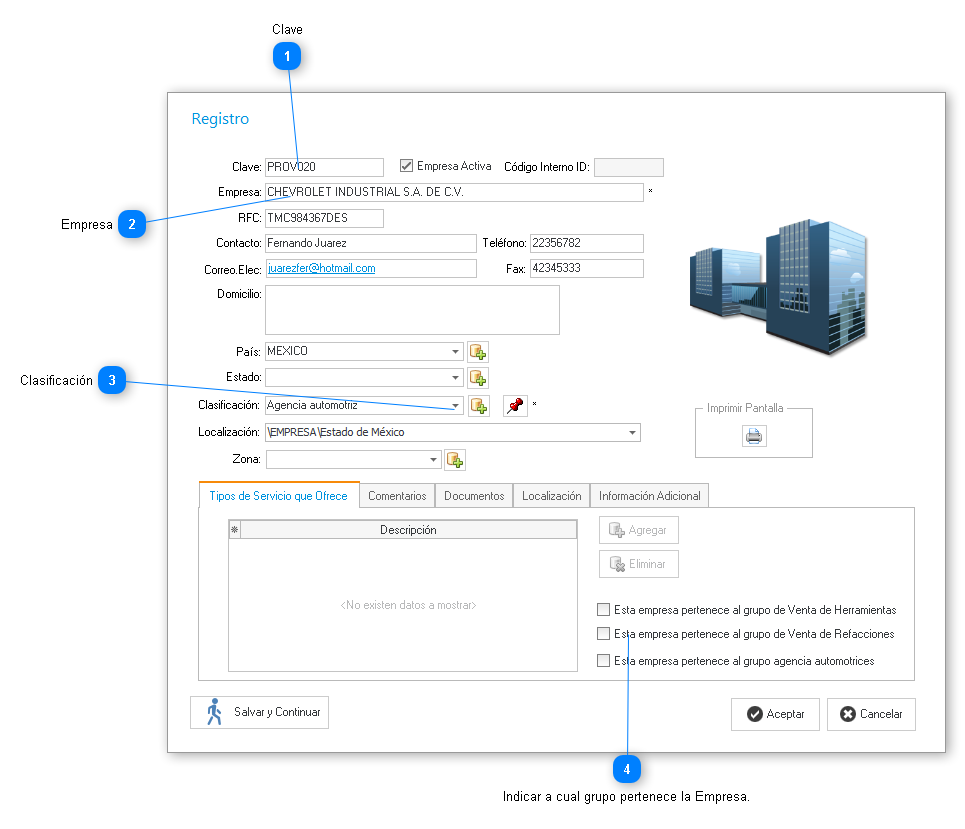Click the add-new icon beside Estado
Viewport: 965px width, 829px height.
(478, 378)
